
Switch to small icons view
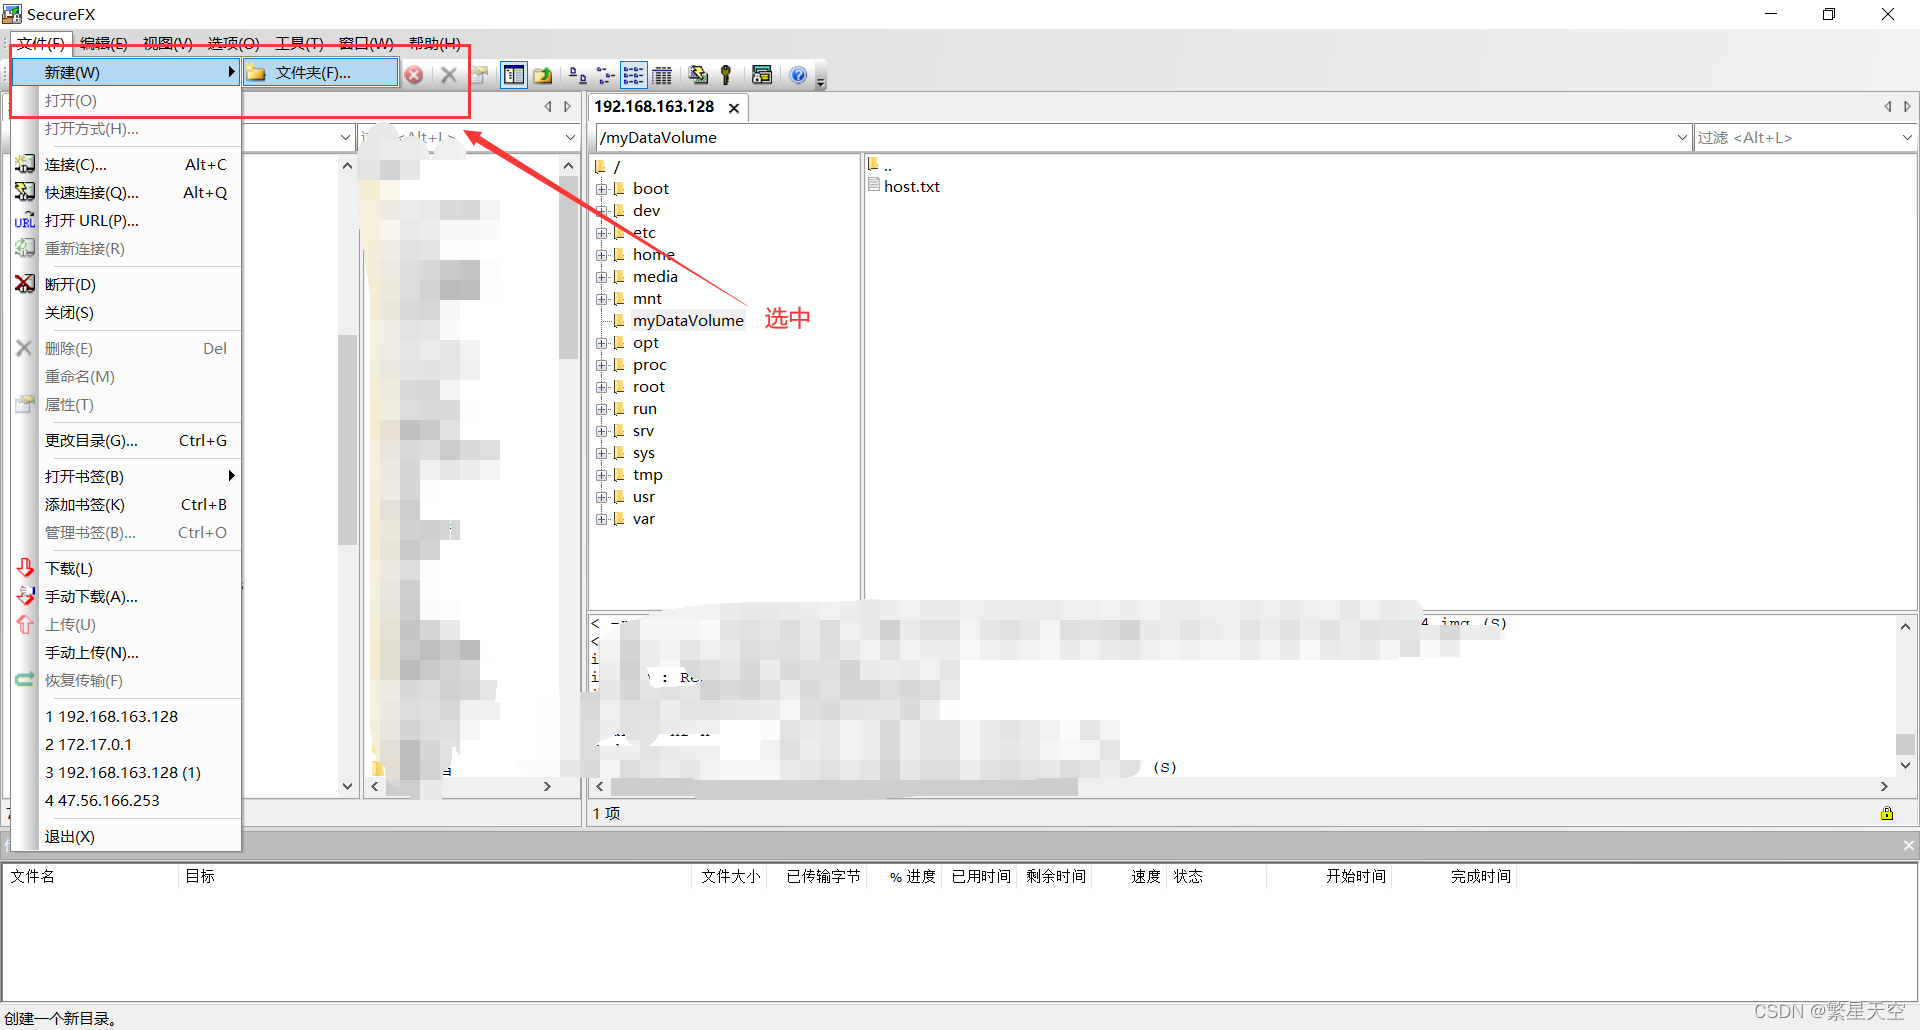[x=605, y=75]
